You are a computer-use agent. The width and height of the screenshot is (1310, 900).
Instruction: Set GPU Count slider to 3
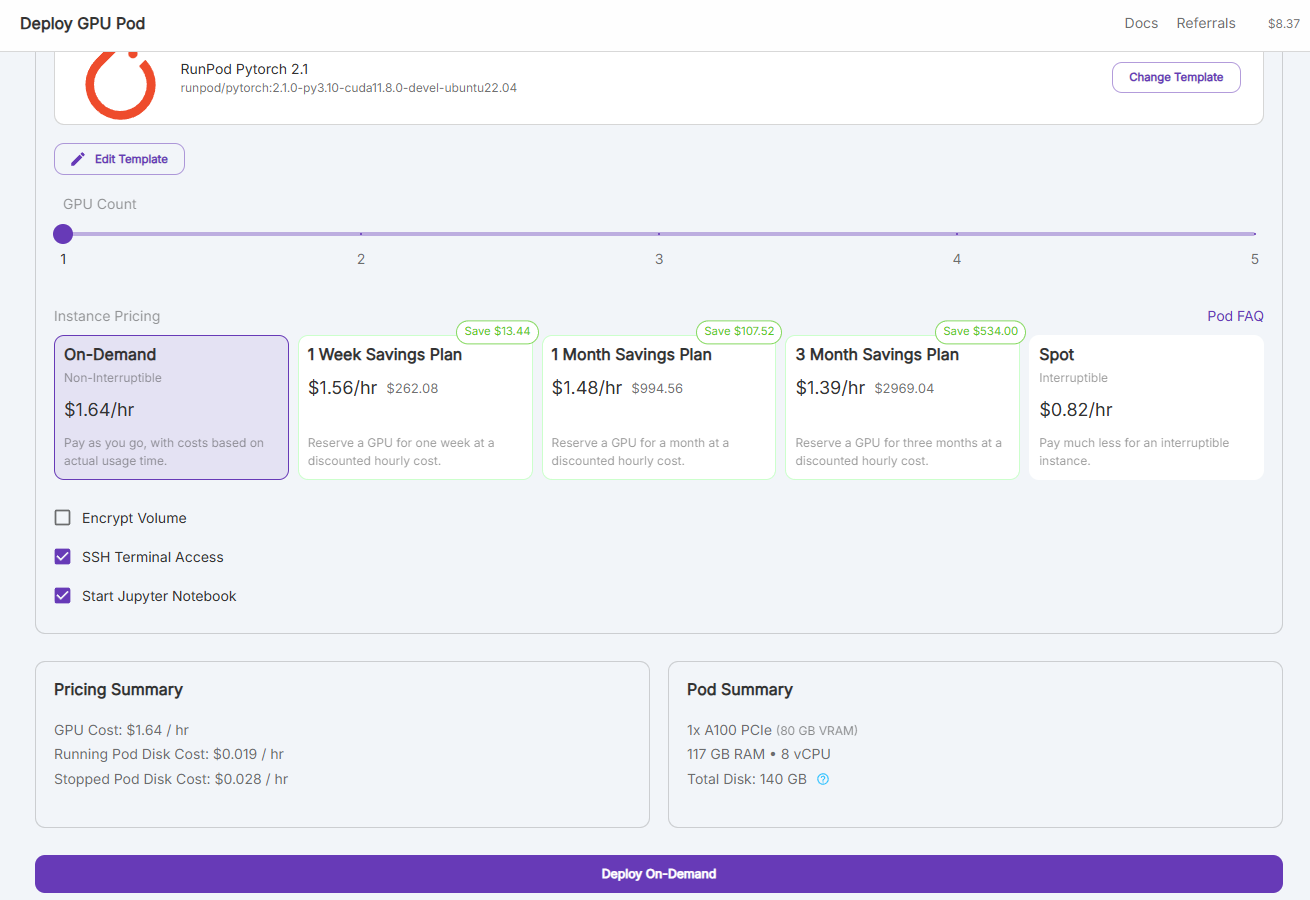pyautogui.click(x=659, y=234)
